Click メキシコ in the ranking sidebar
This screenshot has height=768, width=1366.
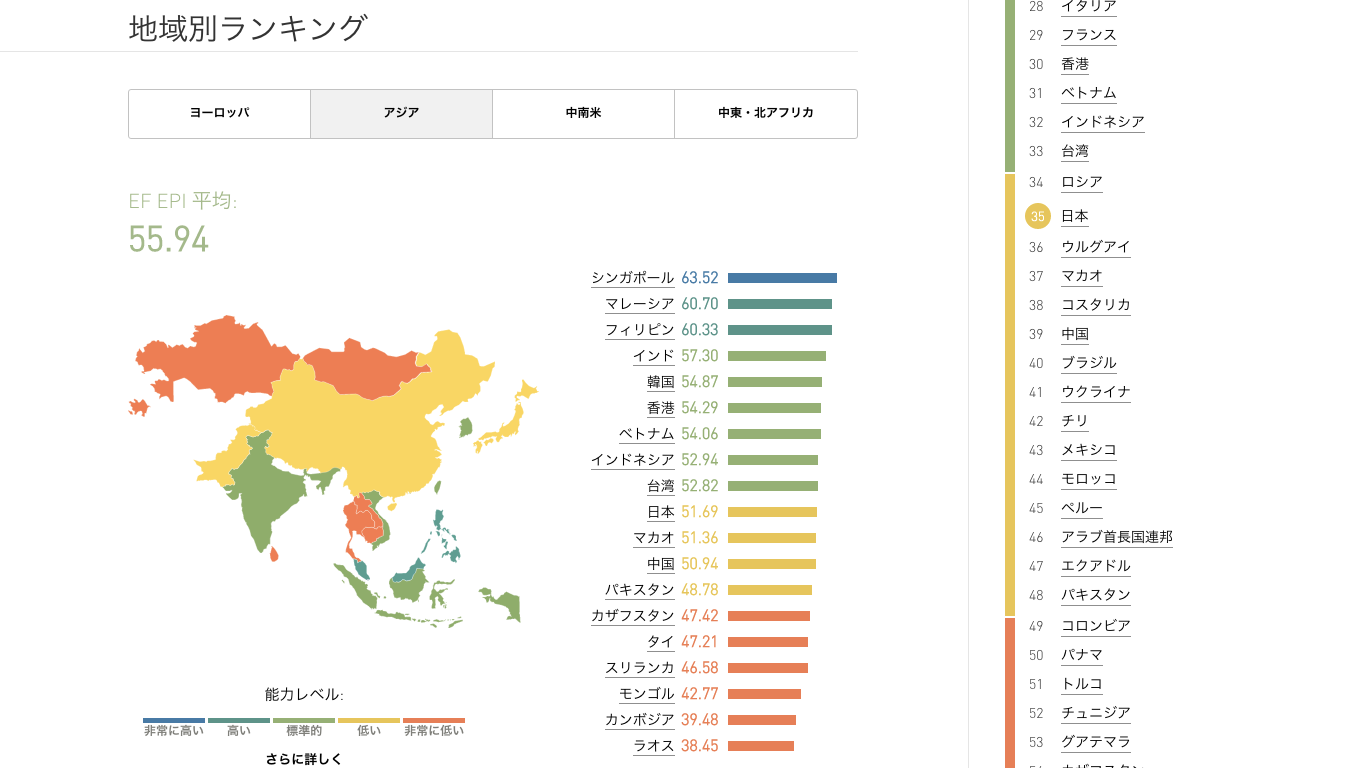(1089, 450)
